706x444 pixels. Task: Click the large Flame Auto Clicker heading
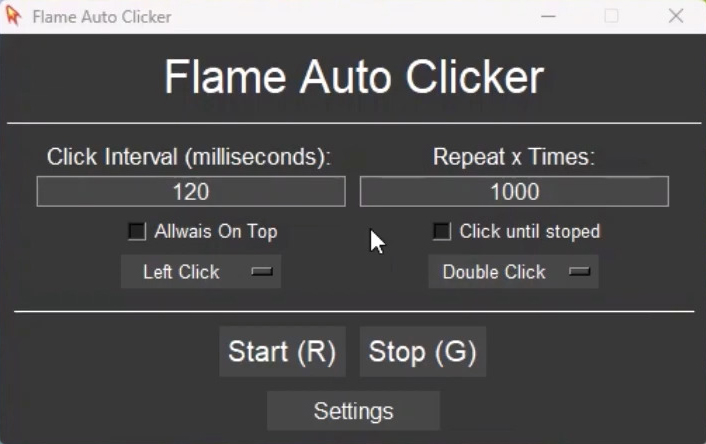(354, 77)
